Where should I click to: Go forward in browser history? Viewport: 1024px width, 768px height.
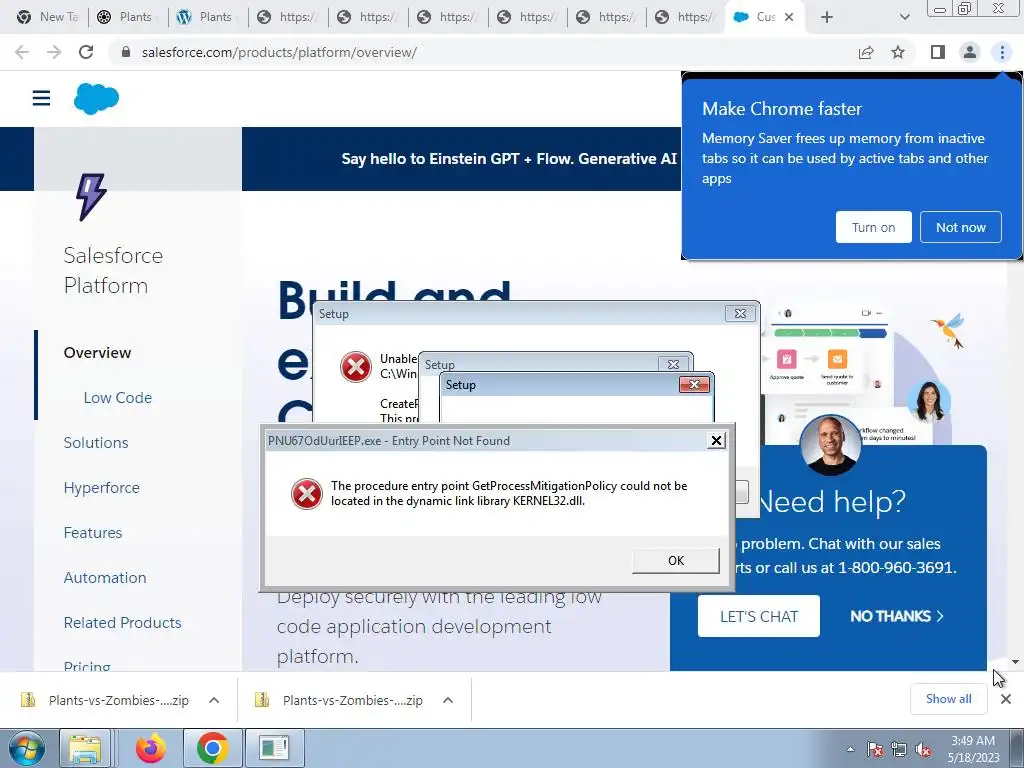[54, 52]
